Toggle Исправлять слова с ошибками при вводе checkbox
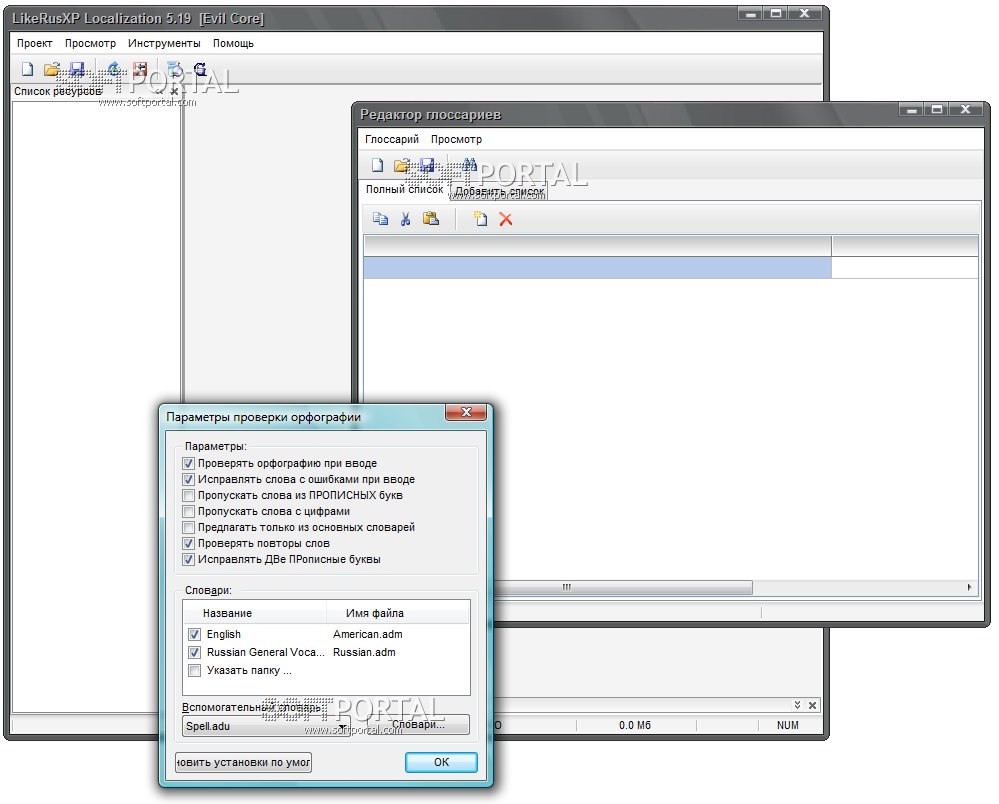Image resolution: width=999 pixels, height=804 pixels. (x=188, y=479)
